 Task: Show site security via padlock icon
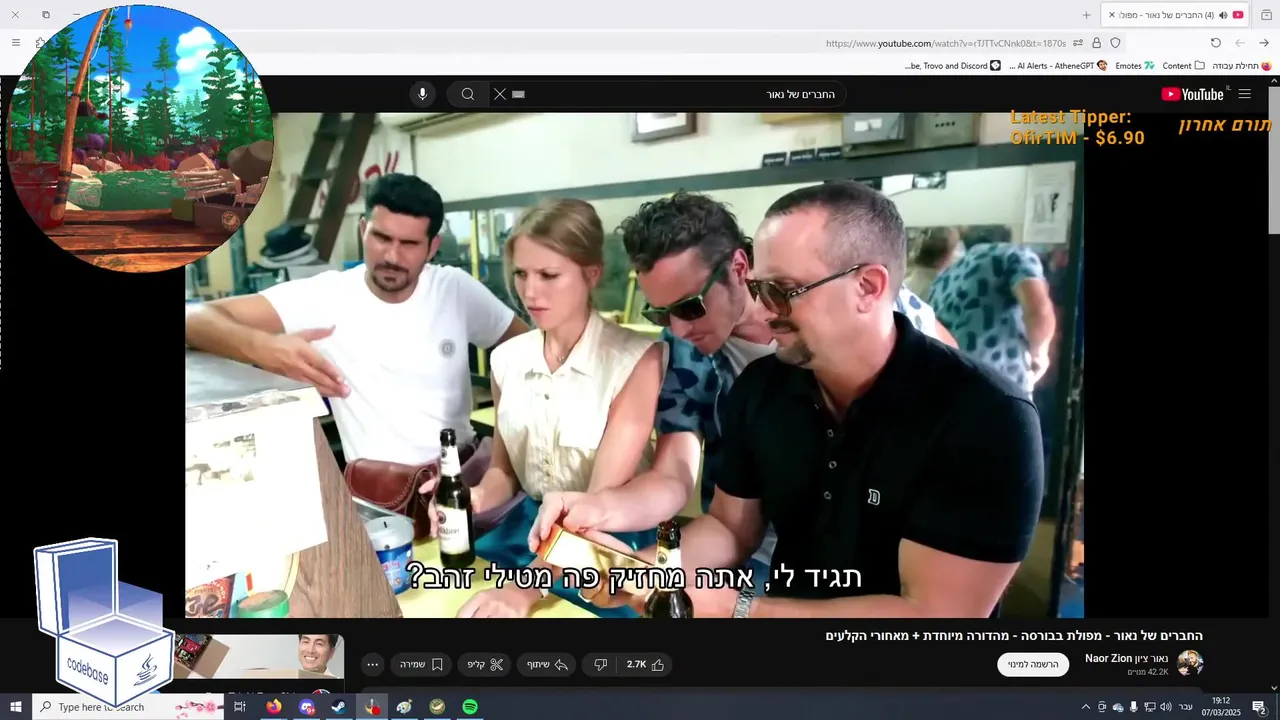1096,43
